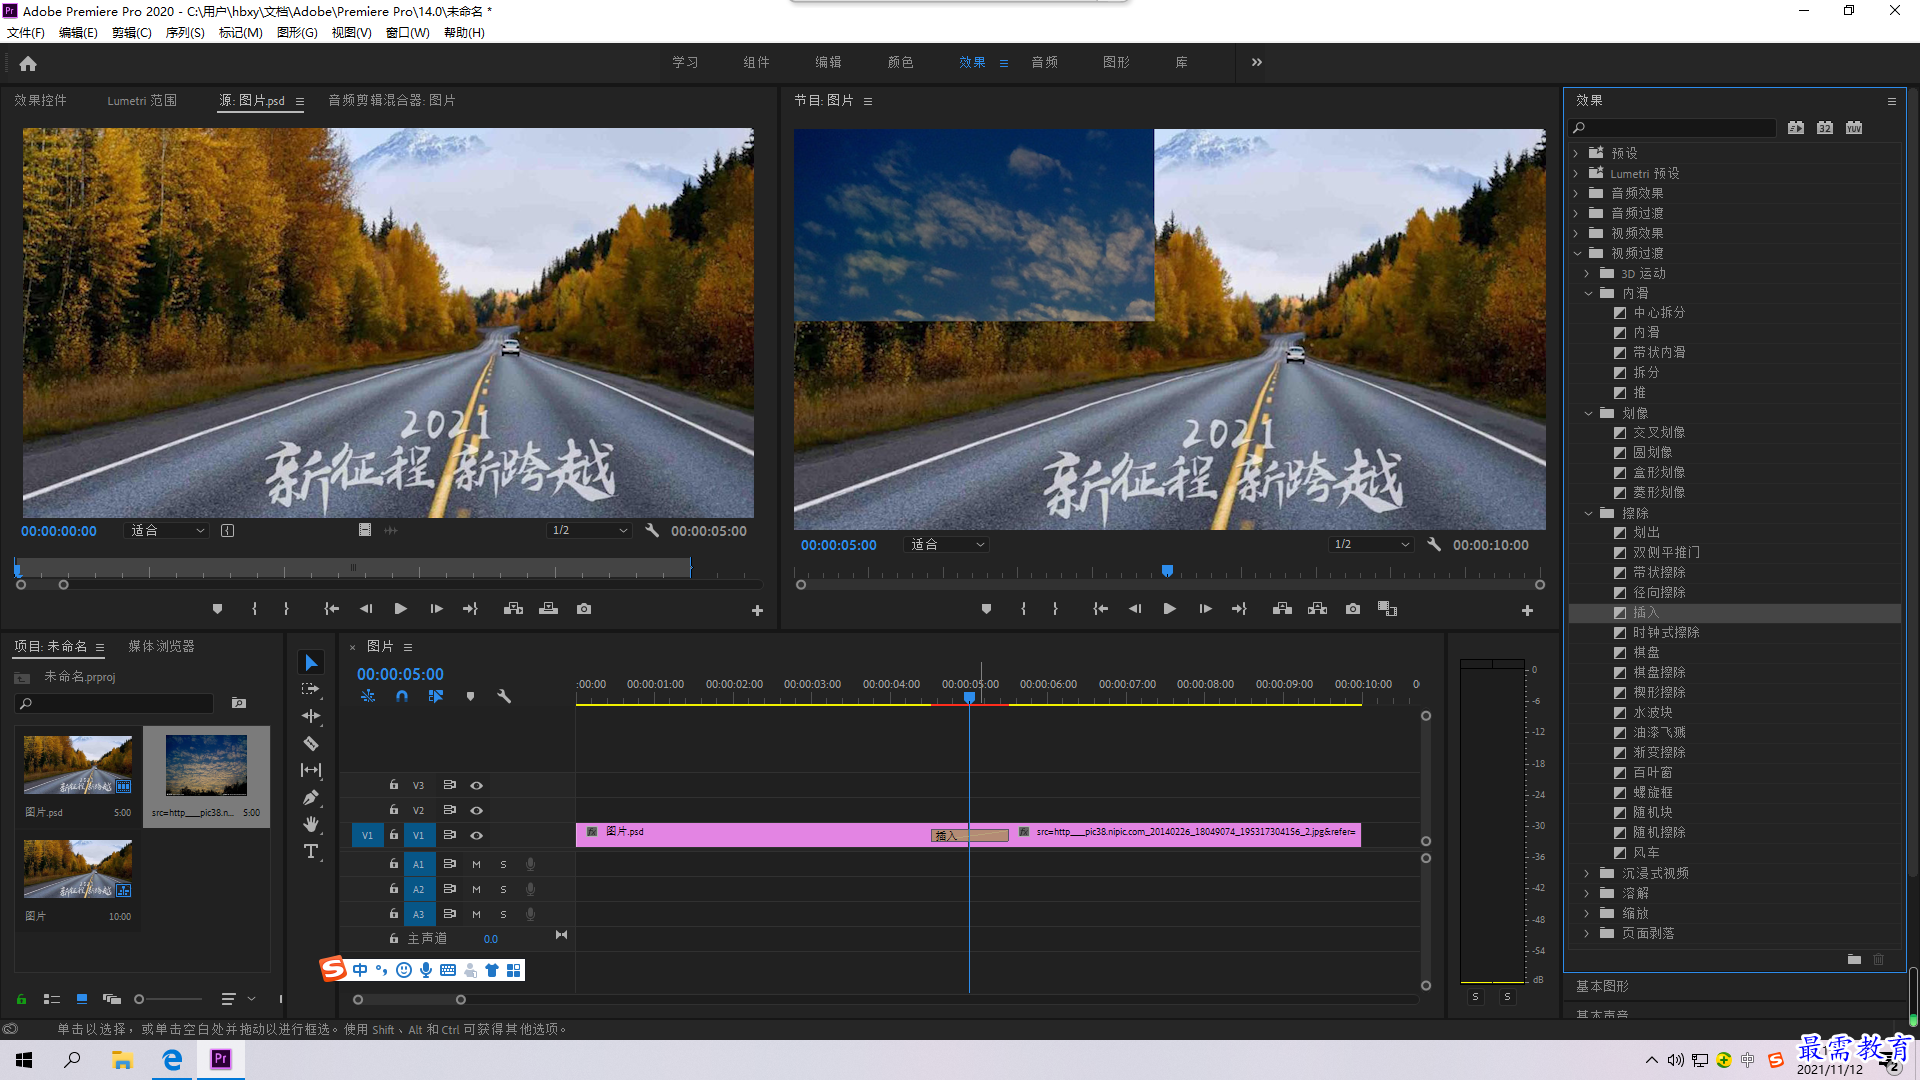Click the Effects panel search field

[x=1673, y=128]
